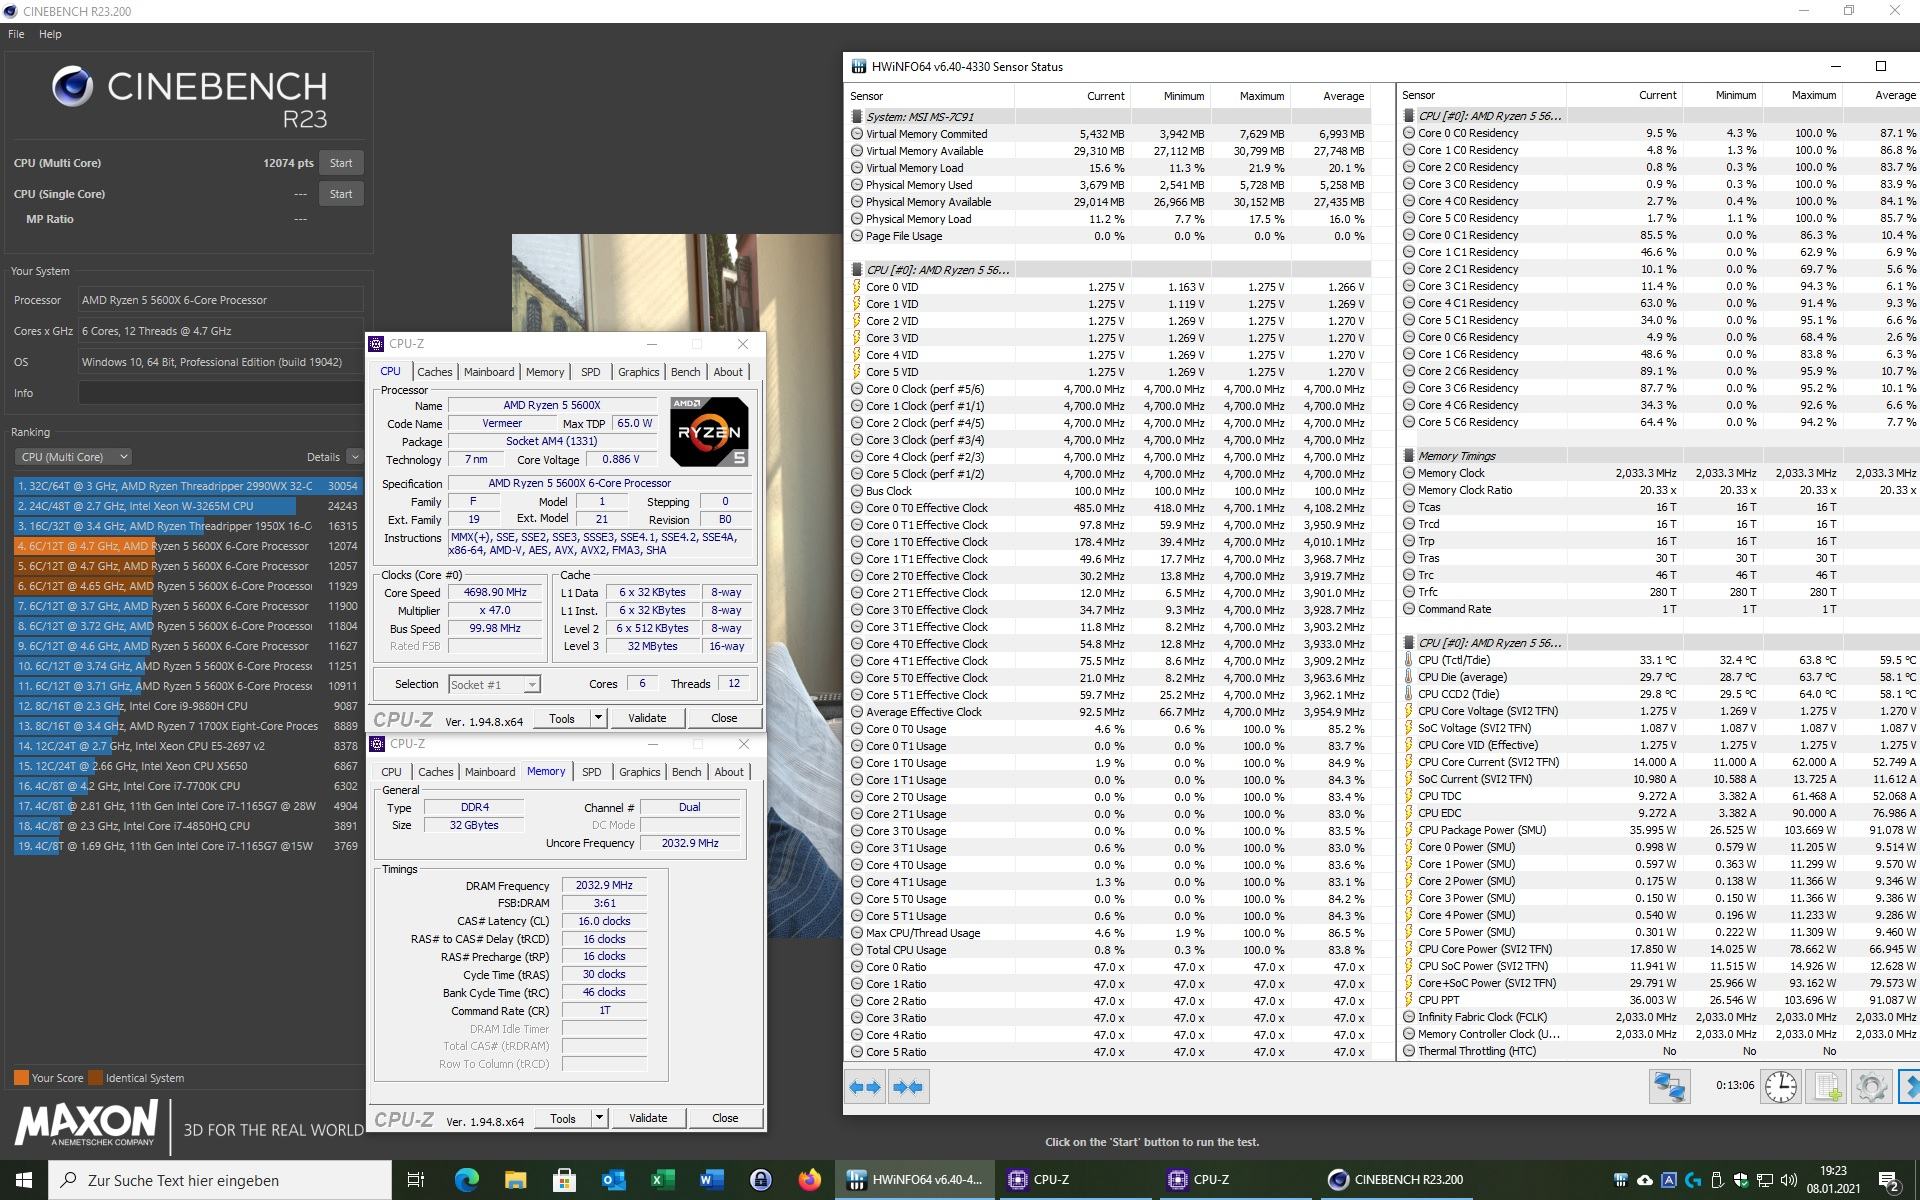Open Word from the taskbar
This screenshot has height=1200, width=1920.
tap(711, 1180)
